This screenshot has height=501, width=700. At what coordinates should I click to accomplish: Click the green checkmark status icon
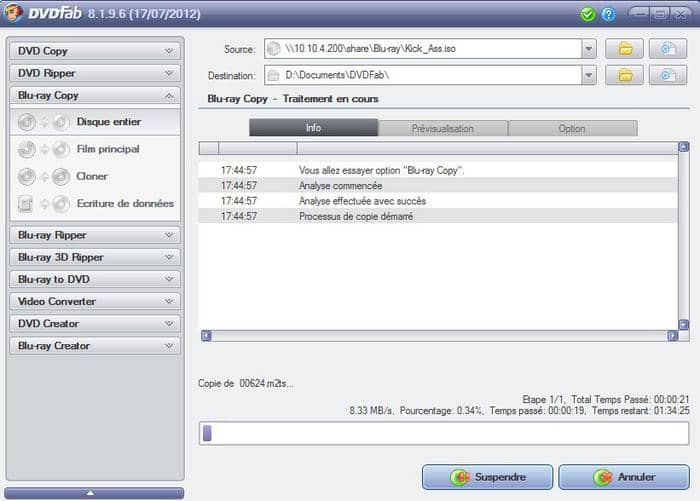pyautogui.click(x=588, y=14)
